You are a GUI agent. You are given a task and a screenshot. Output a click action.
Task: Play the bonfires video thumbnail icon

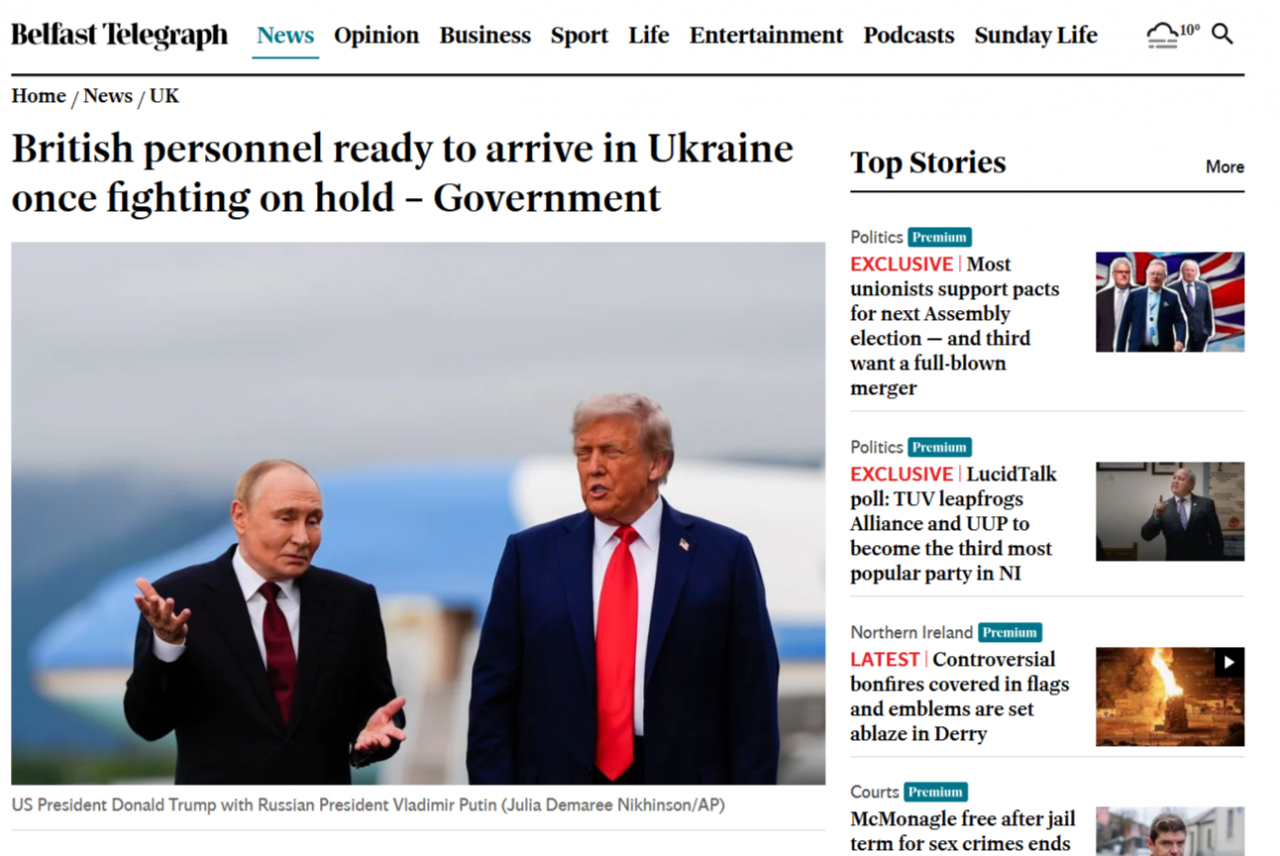pyautogui.click(x=1229, y=662)
